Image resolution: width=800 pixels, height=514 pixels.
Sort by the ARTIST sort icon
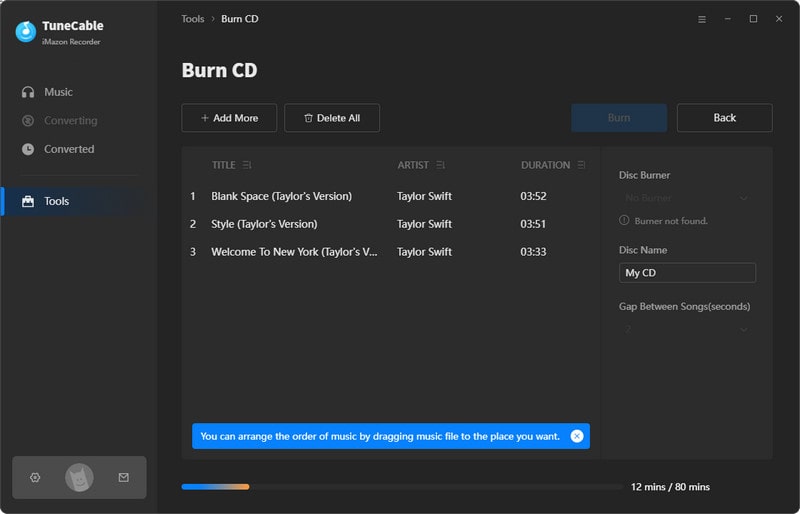440,165
